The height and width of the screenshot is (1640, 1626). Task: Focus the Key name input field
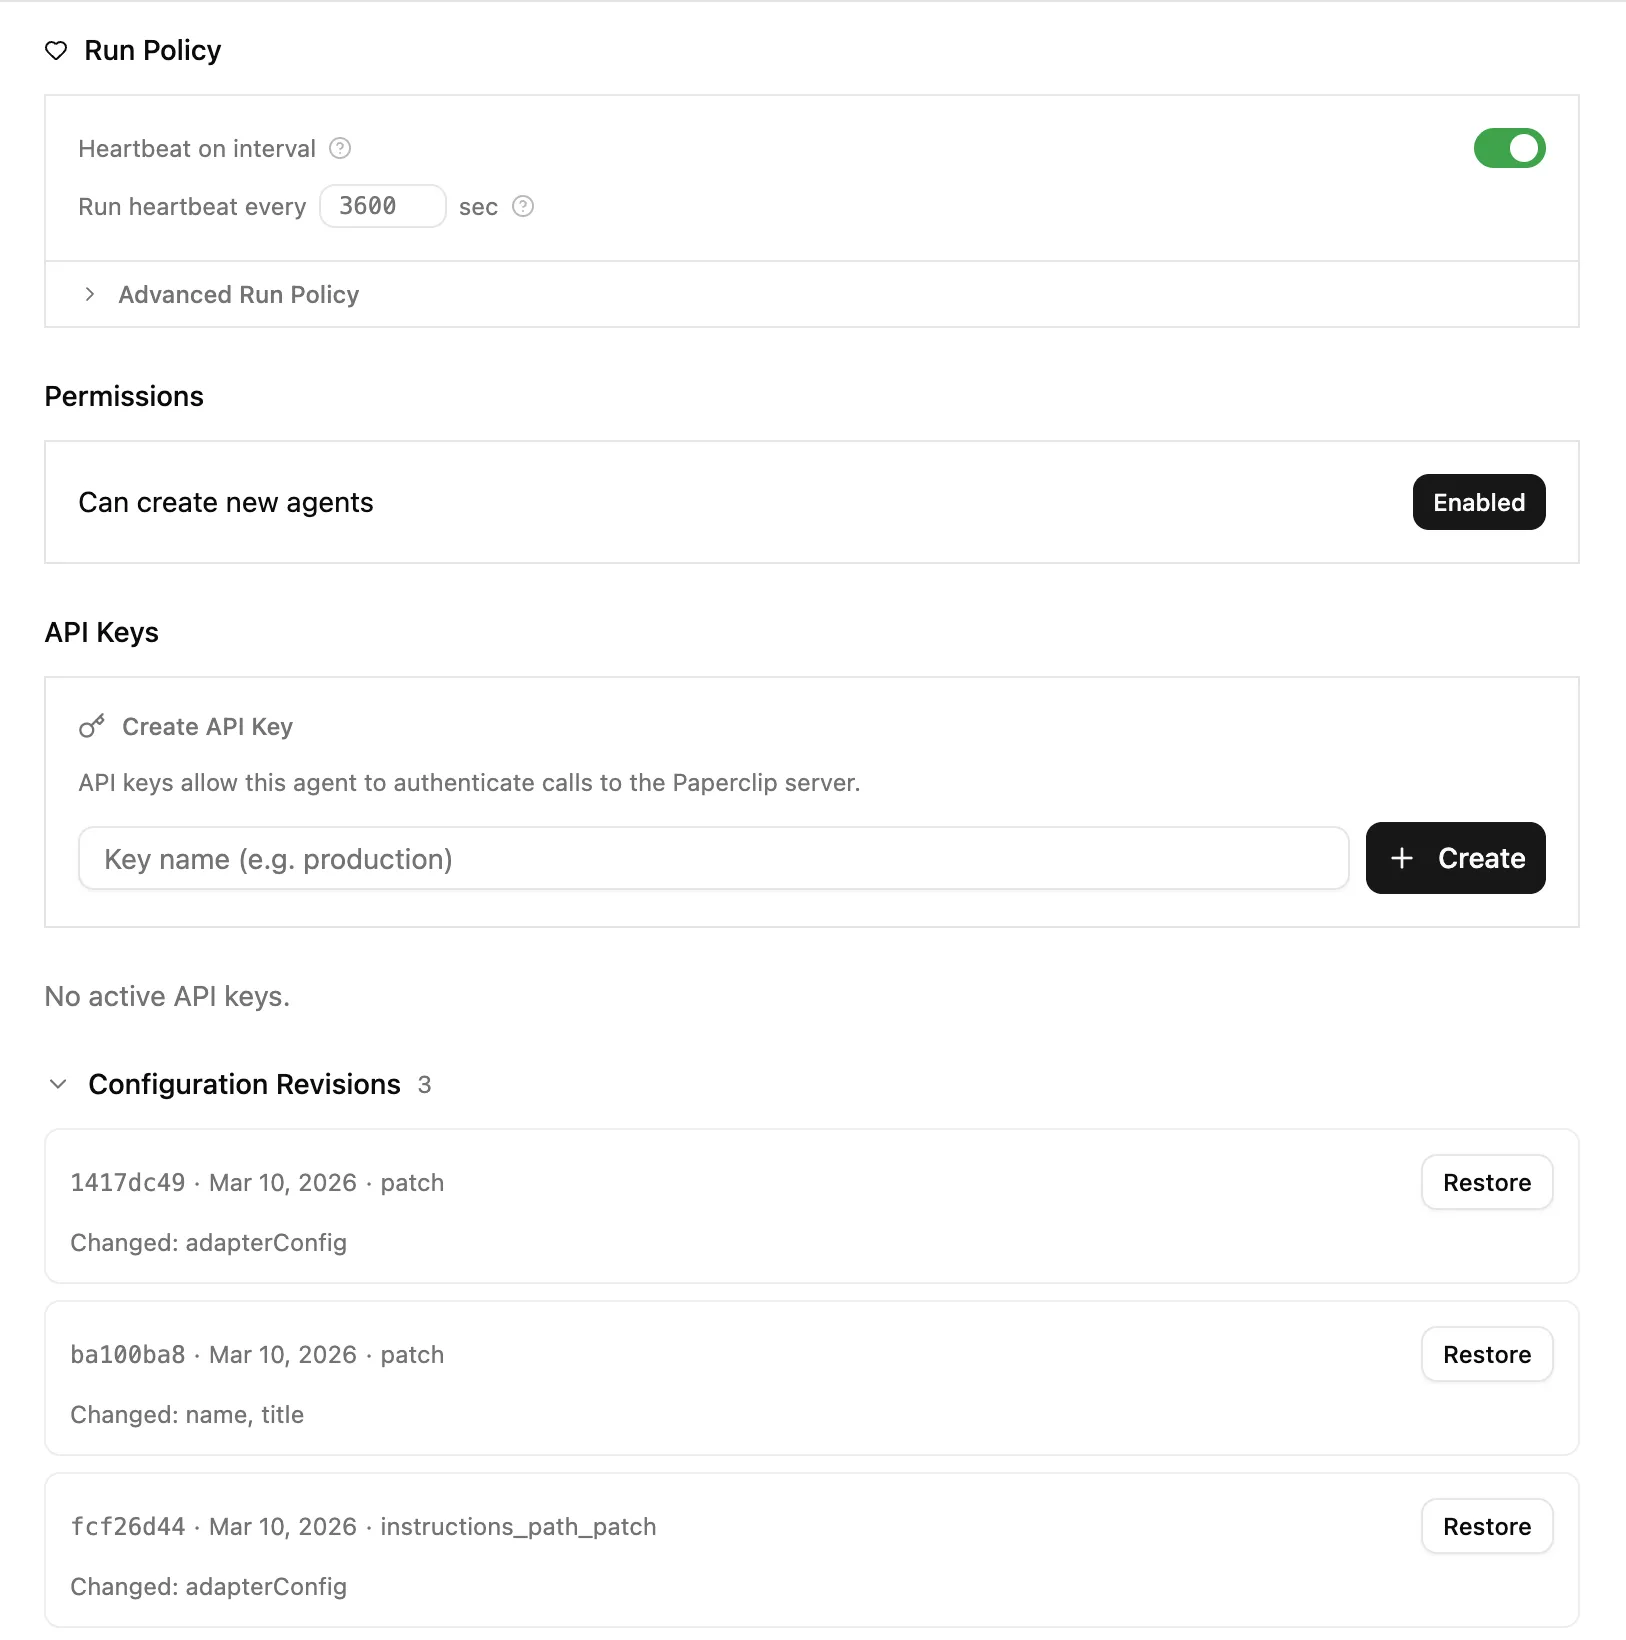(x=713, y=859)
